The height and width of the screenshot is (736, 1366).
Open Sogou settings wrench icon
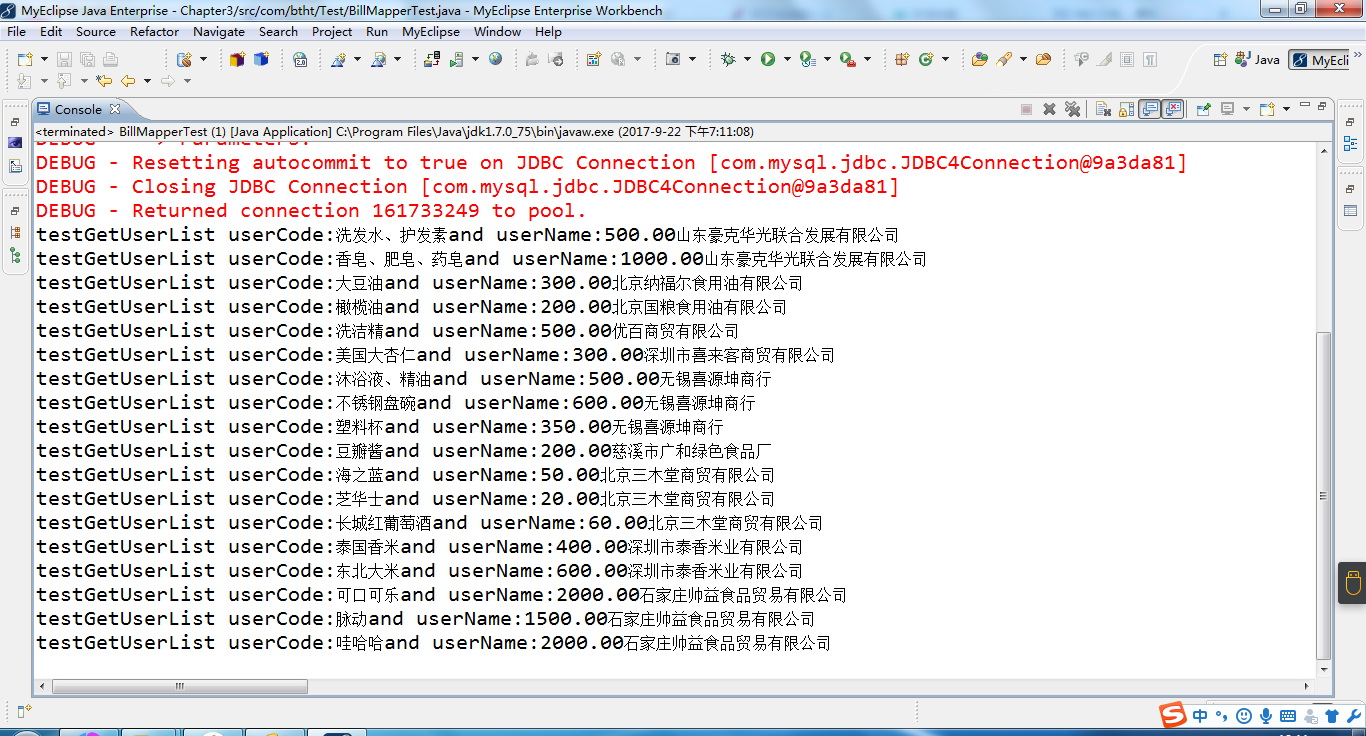point(1354,715)
